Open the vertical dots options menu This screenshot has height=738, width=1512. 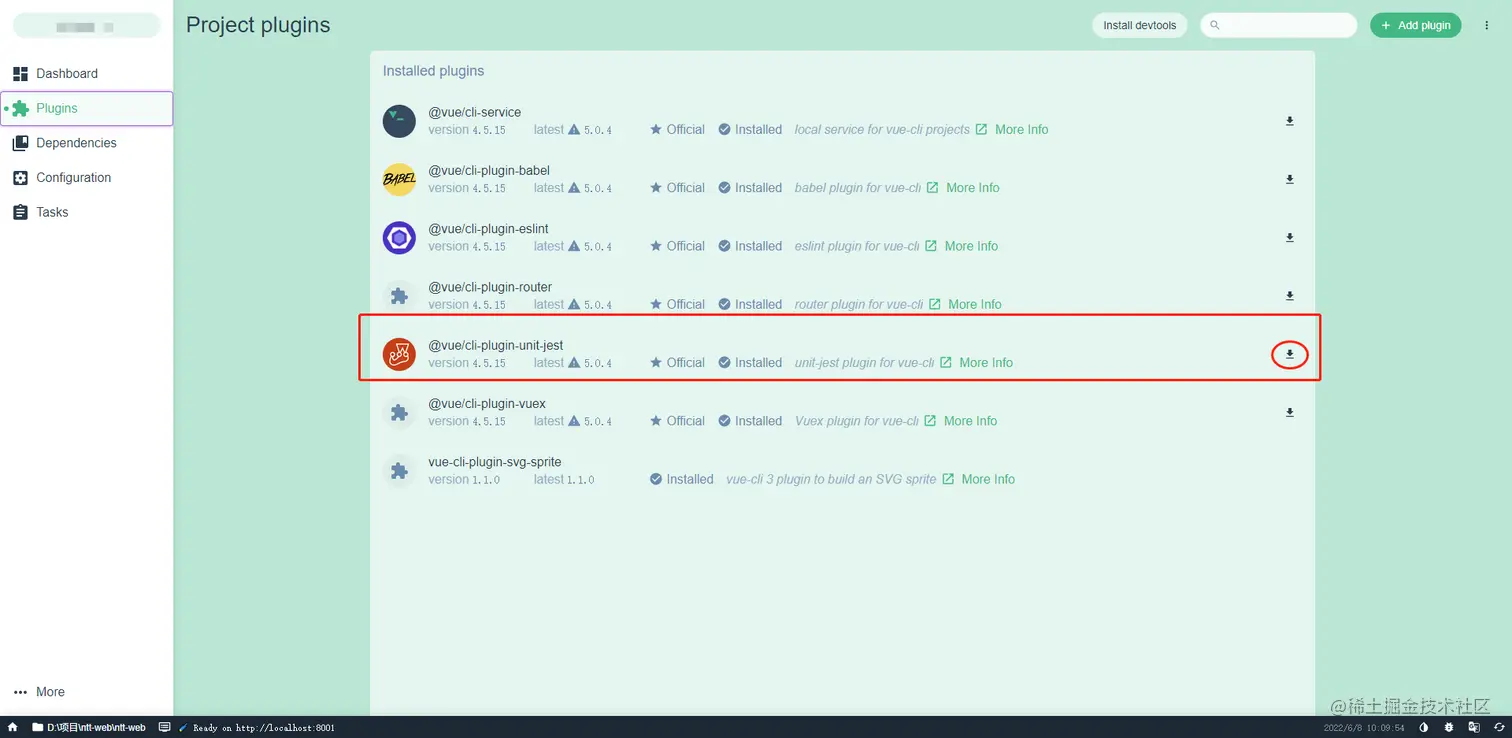1486,25
